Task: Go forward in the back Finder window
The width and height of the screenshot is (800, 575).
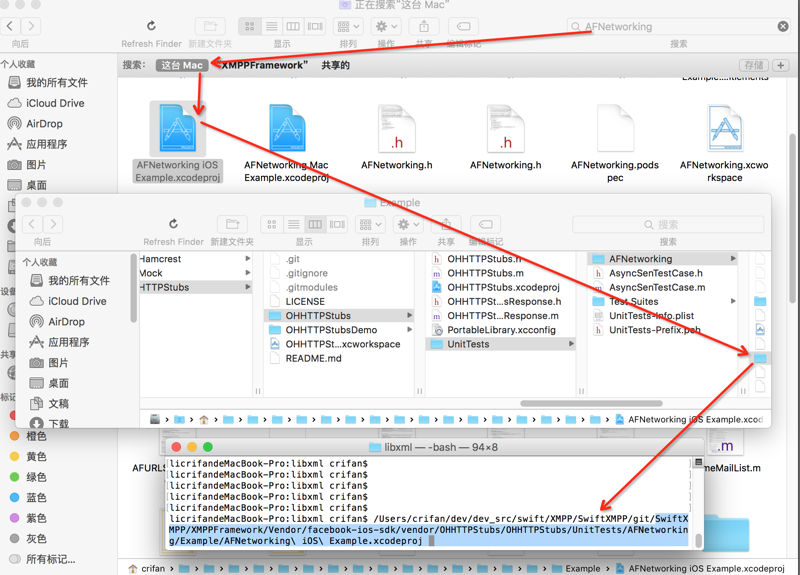Action: tap(31, 26)
